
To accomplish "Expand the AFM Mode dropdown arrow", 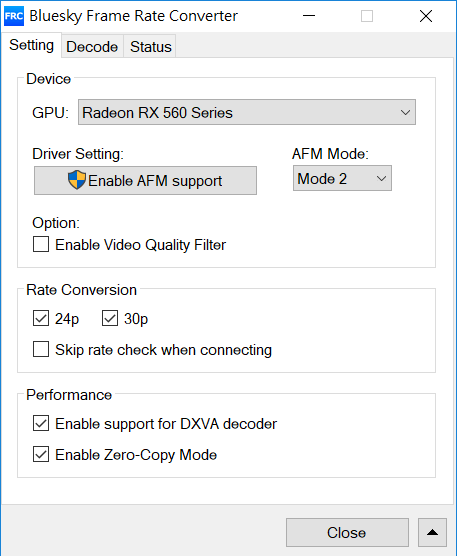I will pos(381,178).
